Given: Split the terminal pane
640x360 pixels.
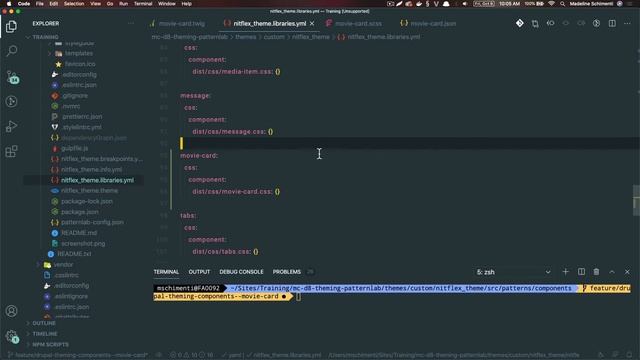Looking at the screenshot, I should (x=581, y=271).
